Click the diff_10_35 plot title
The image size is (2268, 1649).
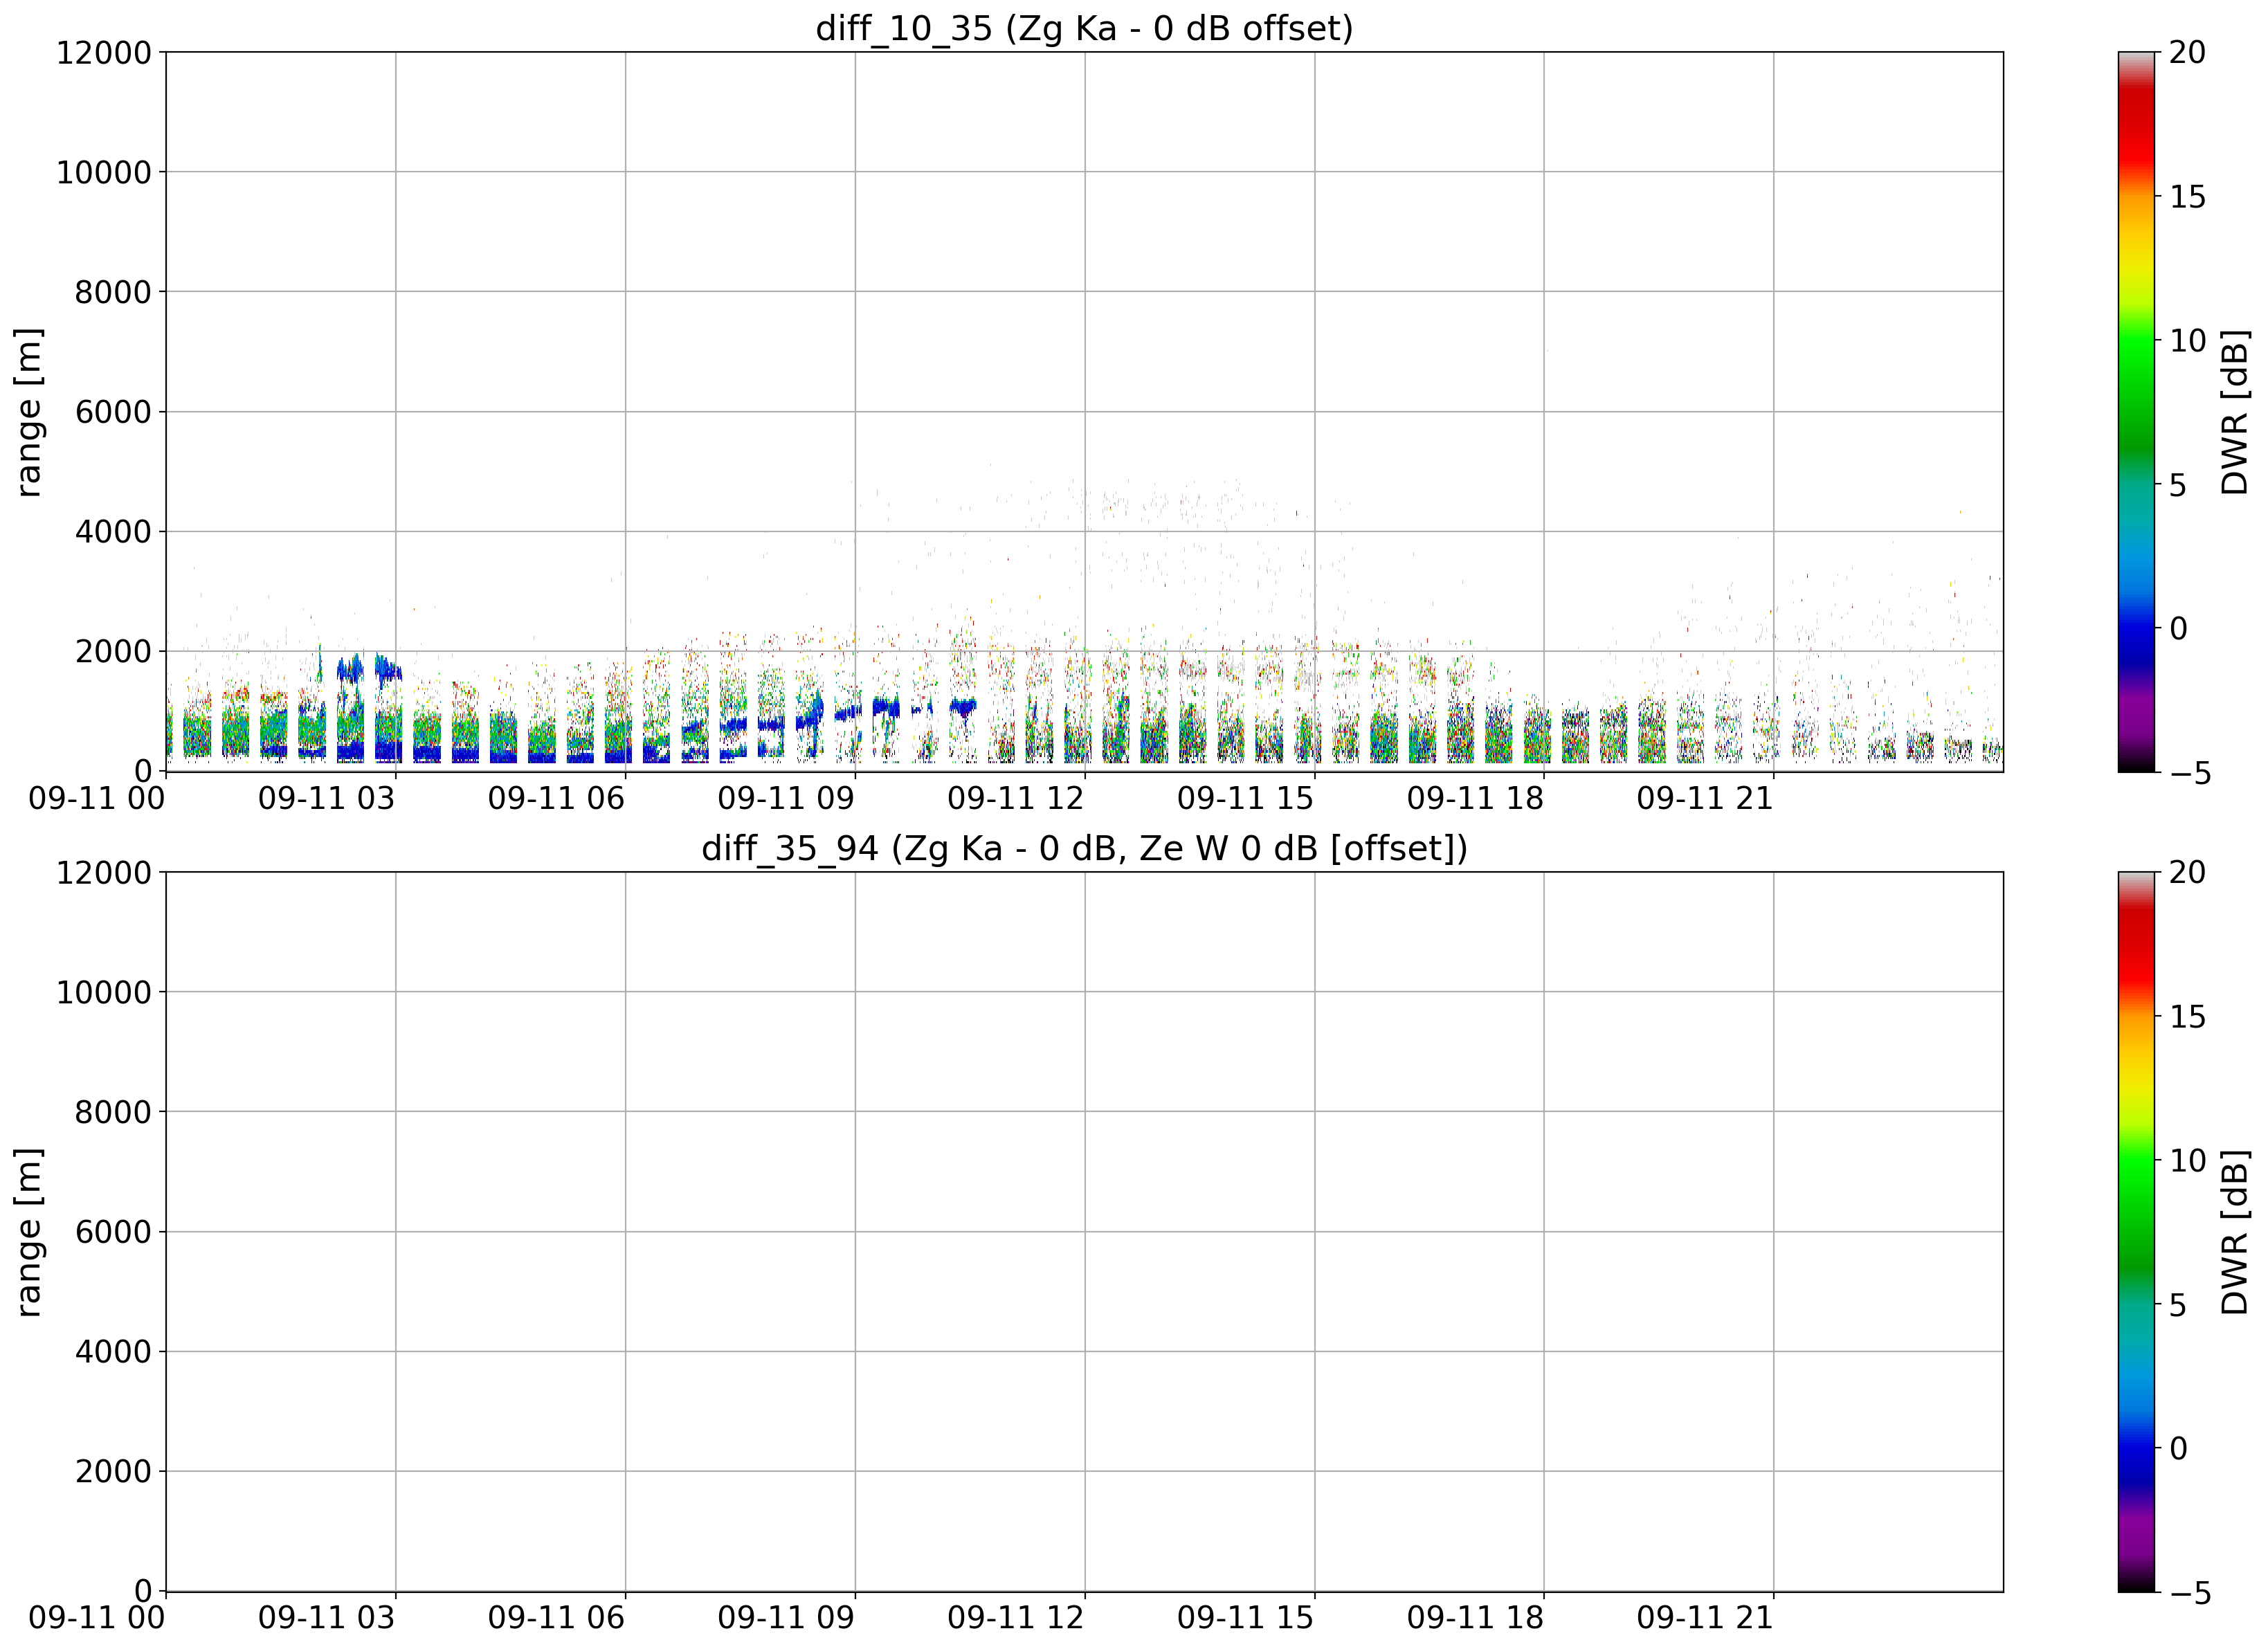pyautogui.click(x=1084, y=28)
